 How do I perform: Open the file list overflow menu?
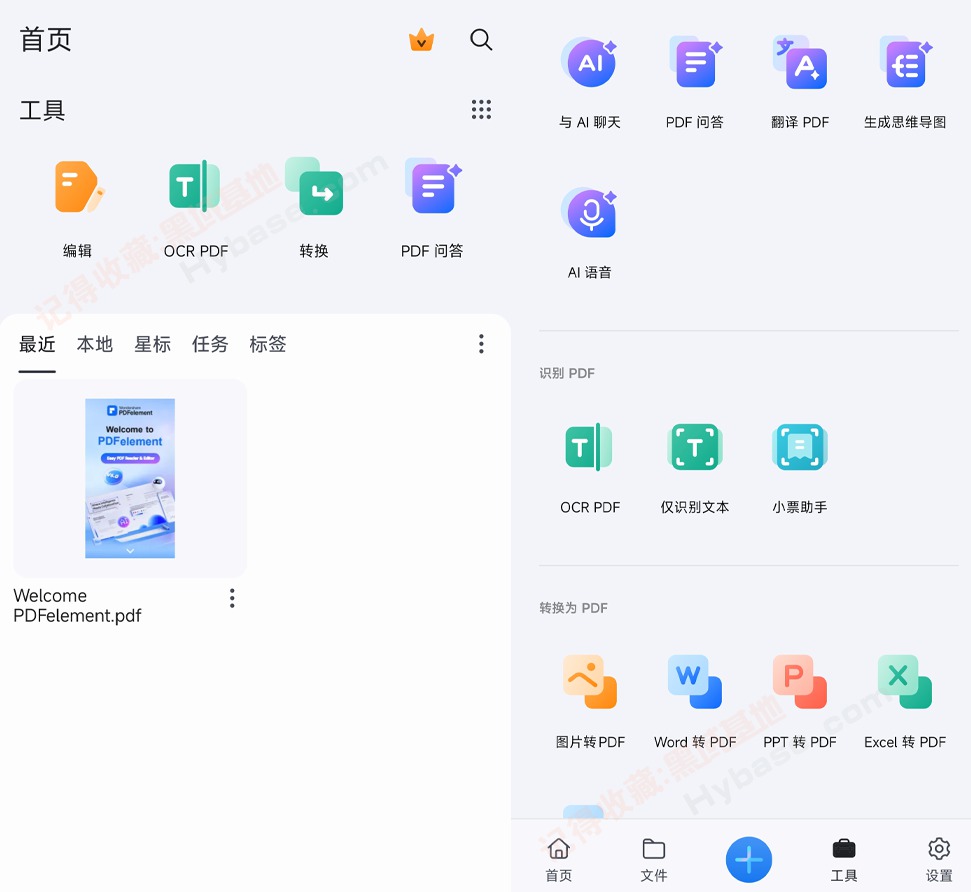point(481,344)
